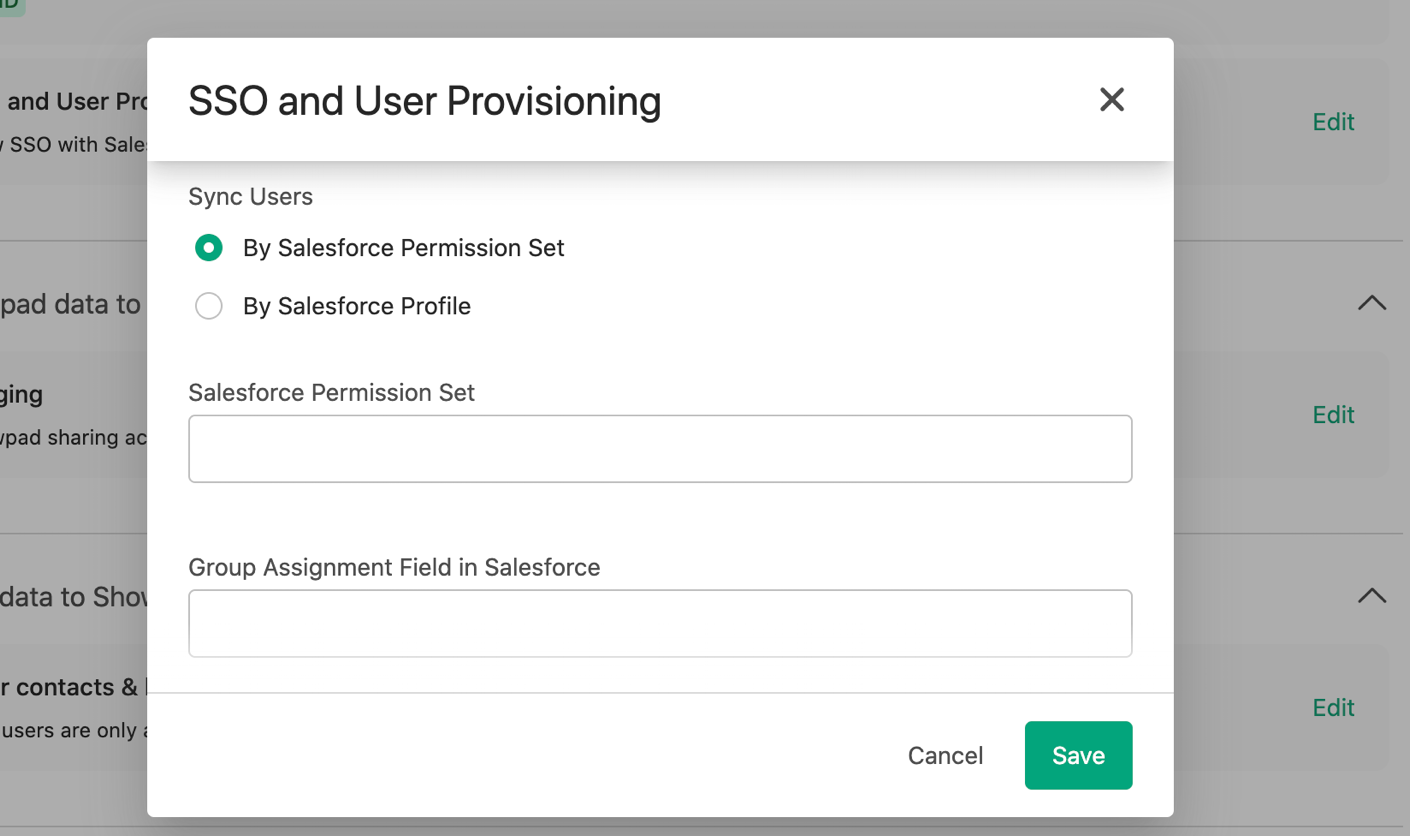Viewport: 1410px width, 836px height.
Task: Click the Salesforce Permission Set input field
Action: 660,449
